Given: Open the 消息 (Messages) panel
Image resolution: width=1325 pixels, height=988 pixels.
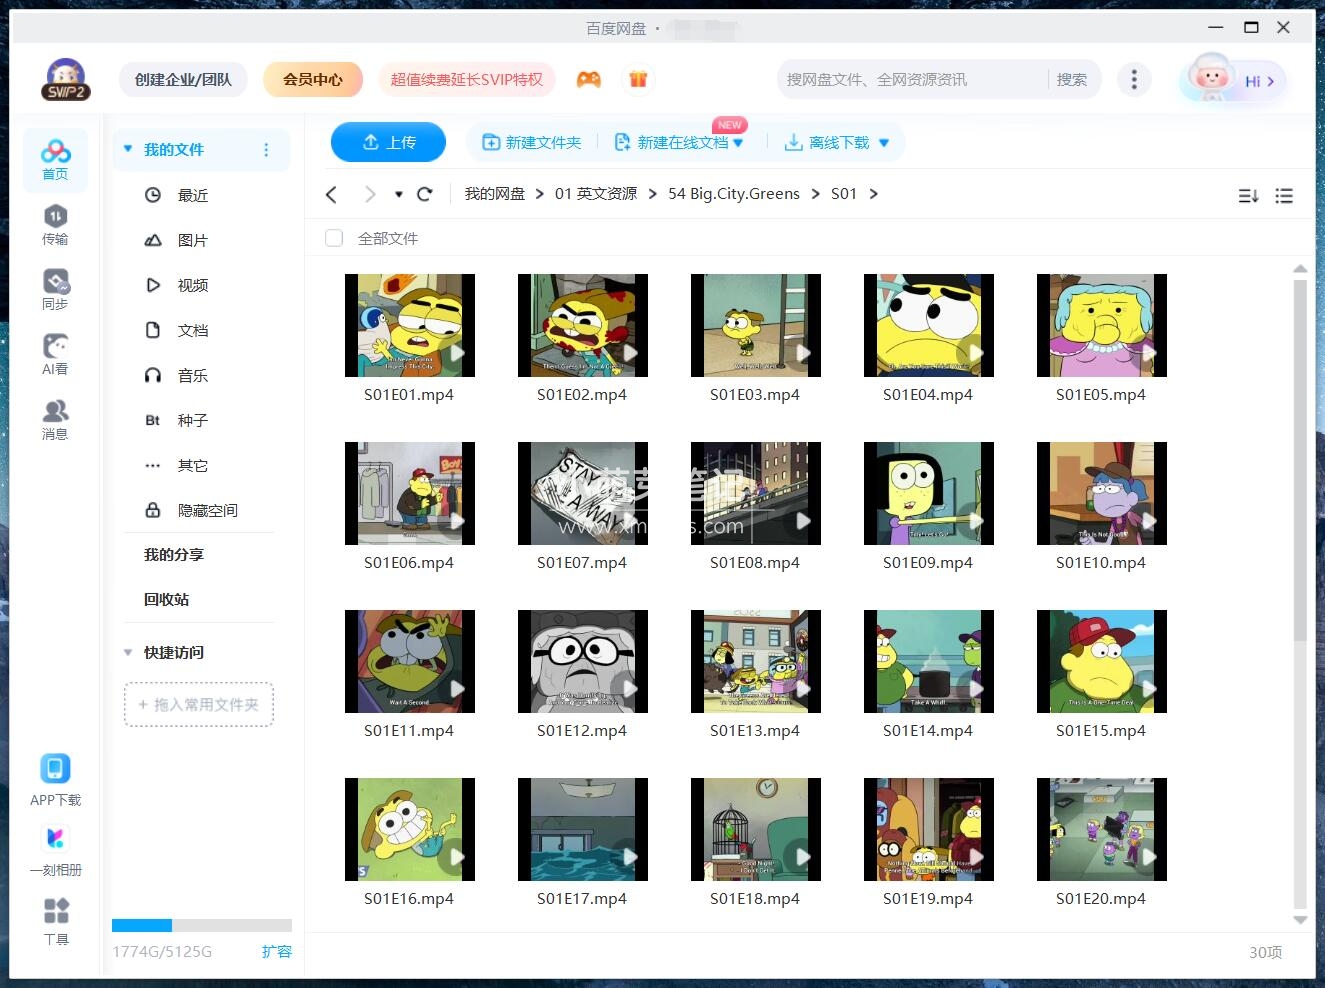Looking at the screenshot, I should (55, 417).
